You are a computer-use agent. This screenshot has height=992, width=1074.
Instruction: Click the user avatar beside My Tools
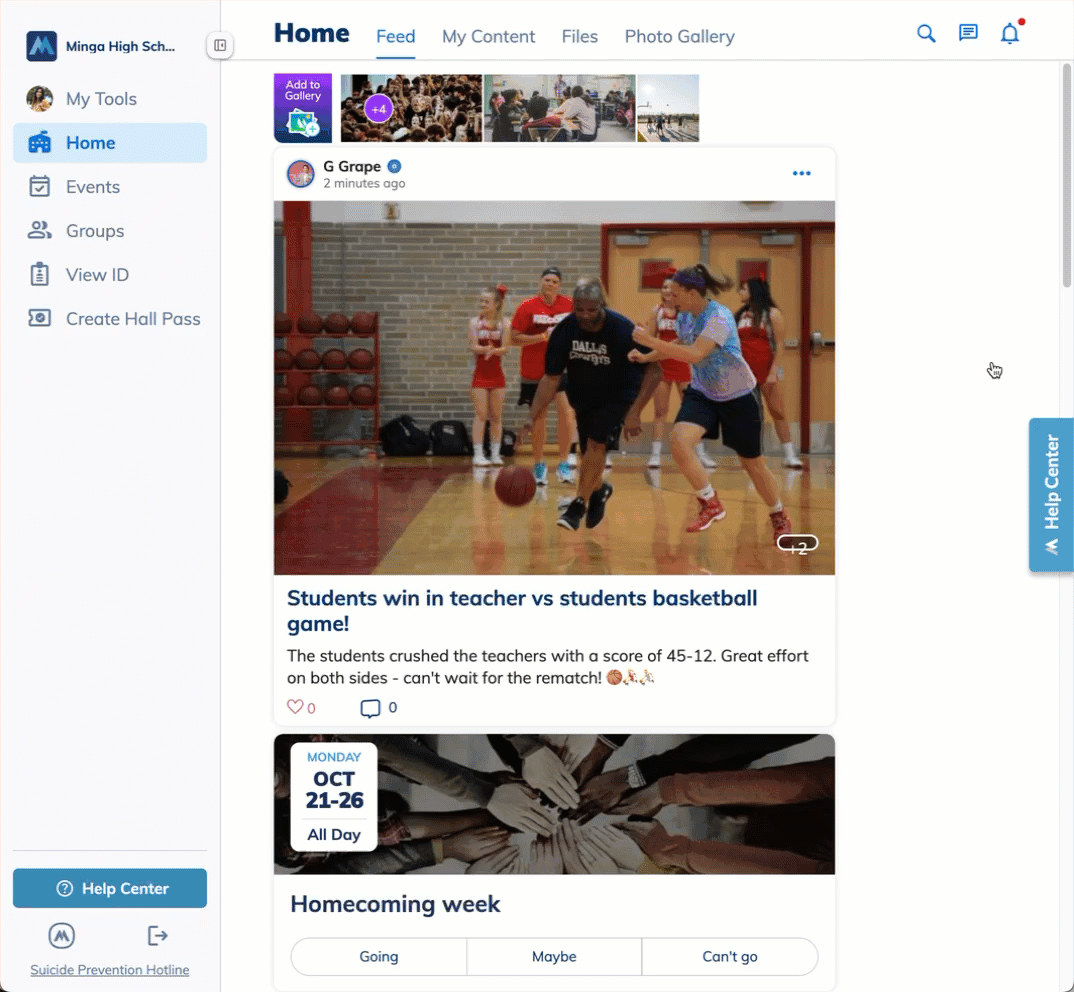(x=40, y=99)
